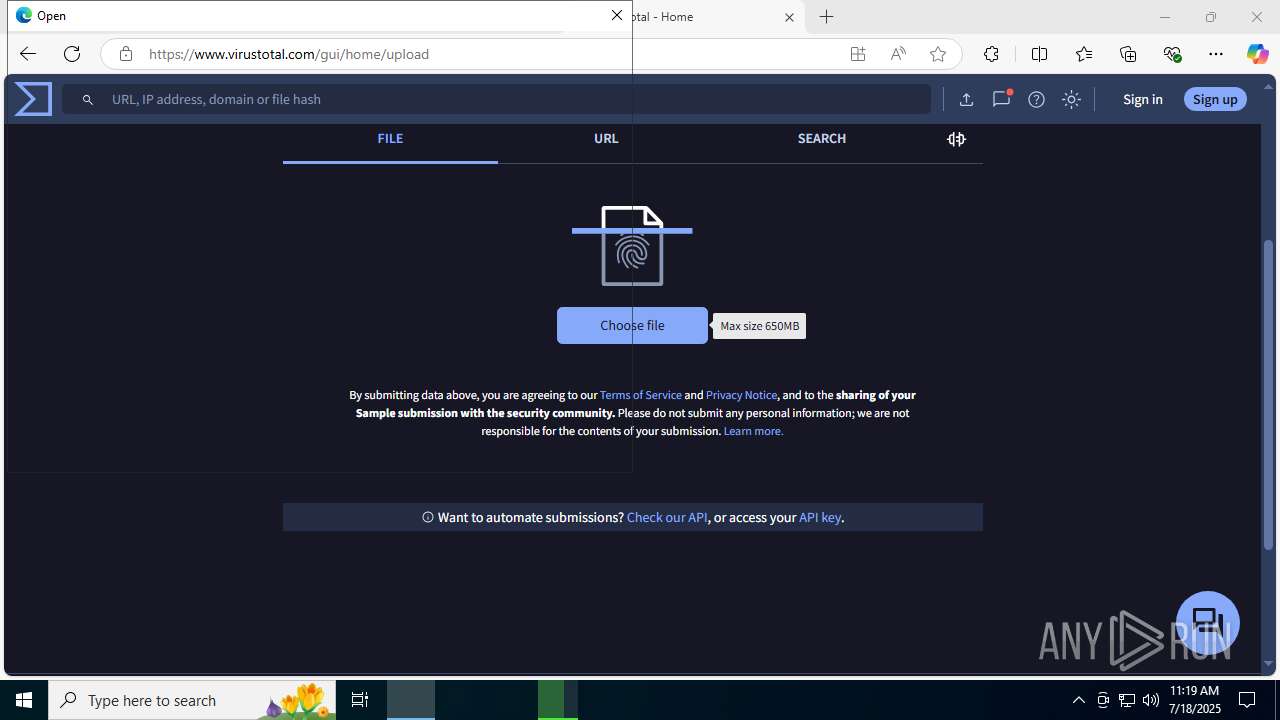Open the API/monitor icon beside SEARCH tab
This screenshot has width=1280, height=720.
click(x=956, y=139)
